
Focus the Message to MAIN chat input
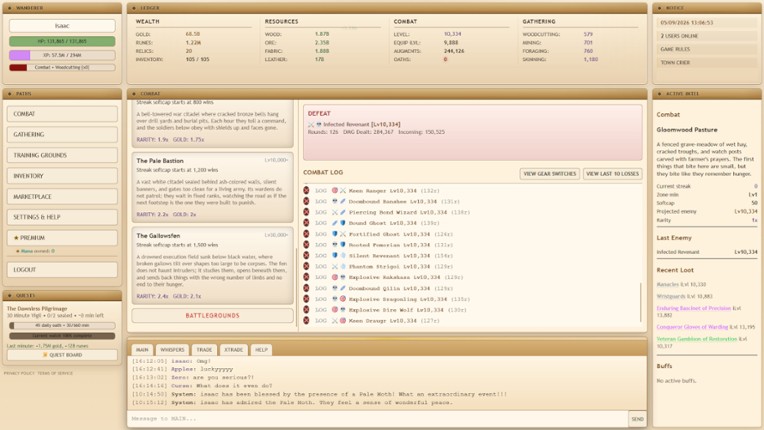coord(378,418)
